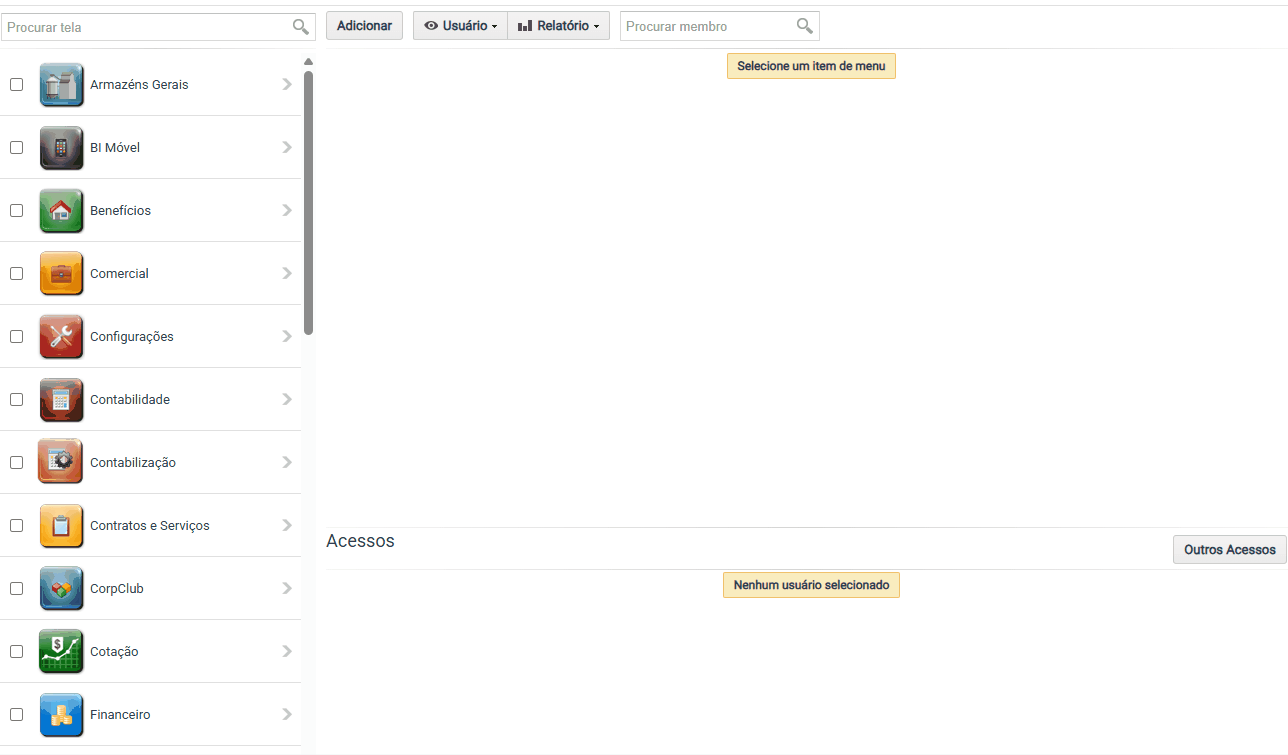1288x755 pixels.
Task: Click the Procurar tela magnifier icon
Action: [300, 27]
